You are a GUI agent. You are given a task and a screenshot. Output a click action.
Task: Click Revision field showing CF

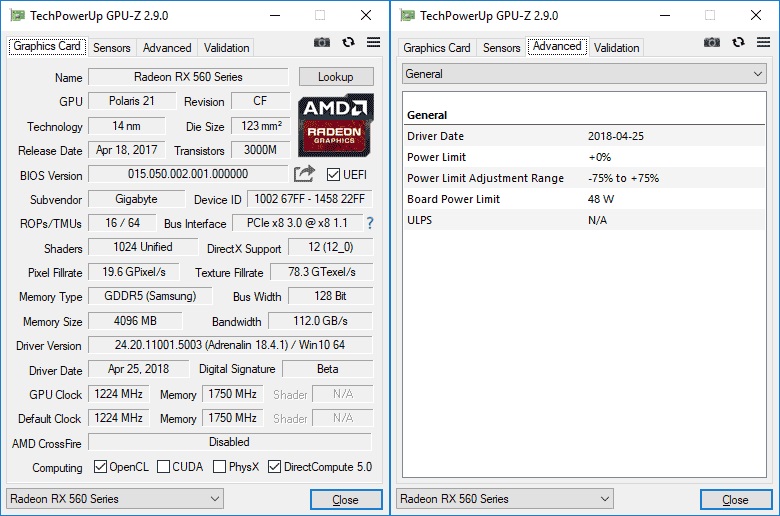click(x=261, y=101)
